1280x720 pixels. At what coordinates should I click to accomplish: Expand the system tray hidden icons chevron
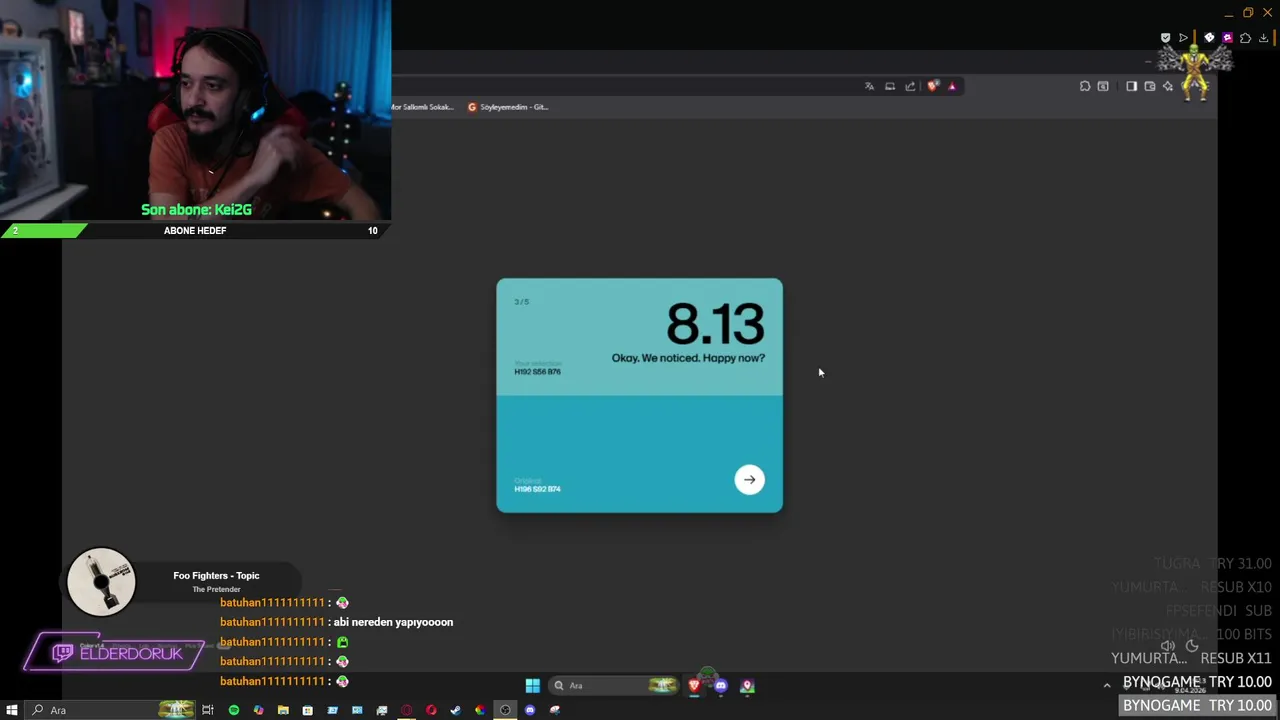[1106, 686]
